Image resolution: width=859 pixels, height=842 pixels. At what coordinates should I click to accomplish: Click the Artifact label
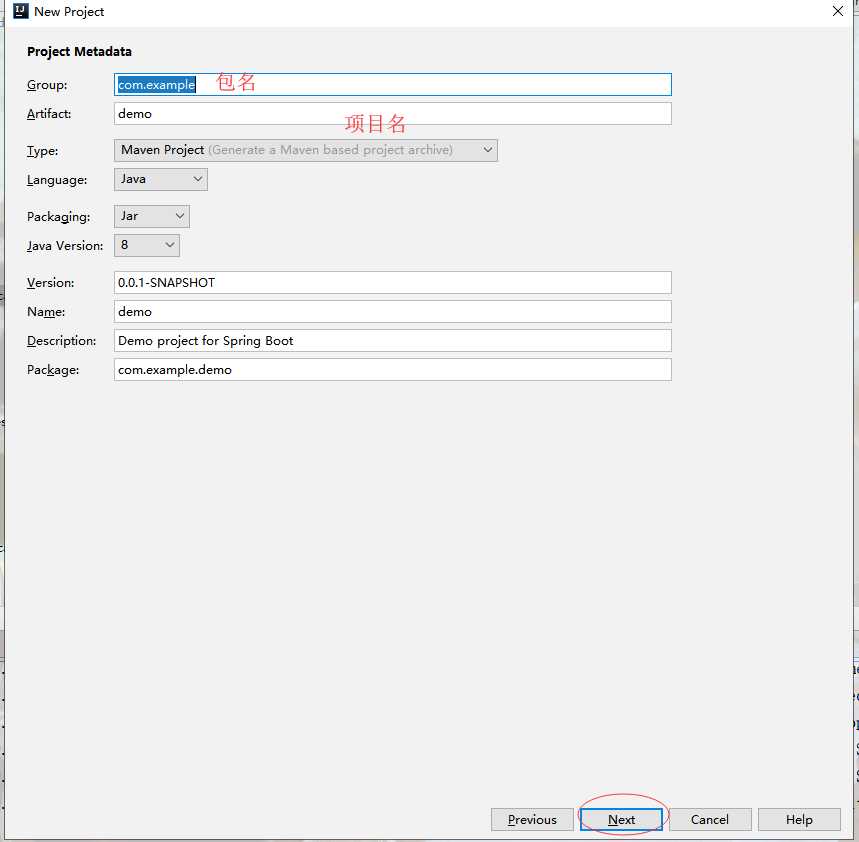pos(49,114)
